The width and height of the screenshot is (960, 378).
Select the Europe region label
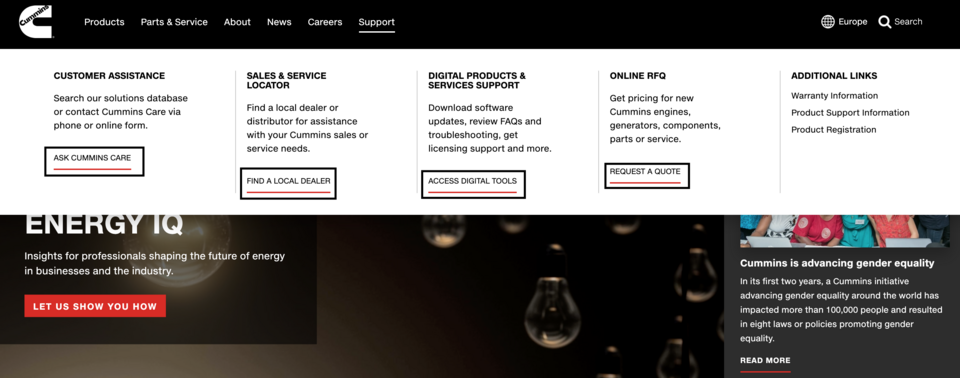pyautogui.click(x=853, y=21)
